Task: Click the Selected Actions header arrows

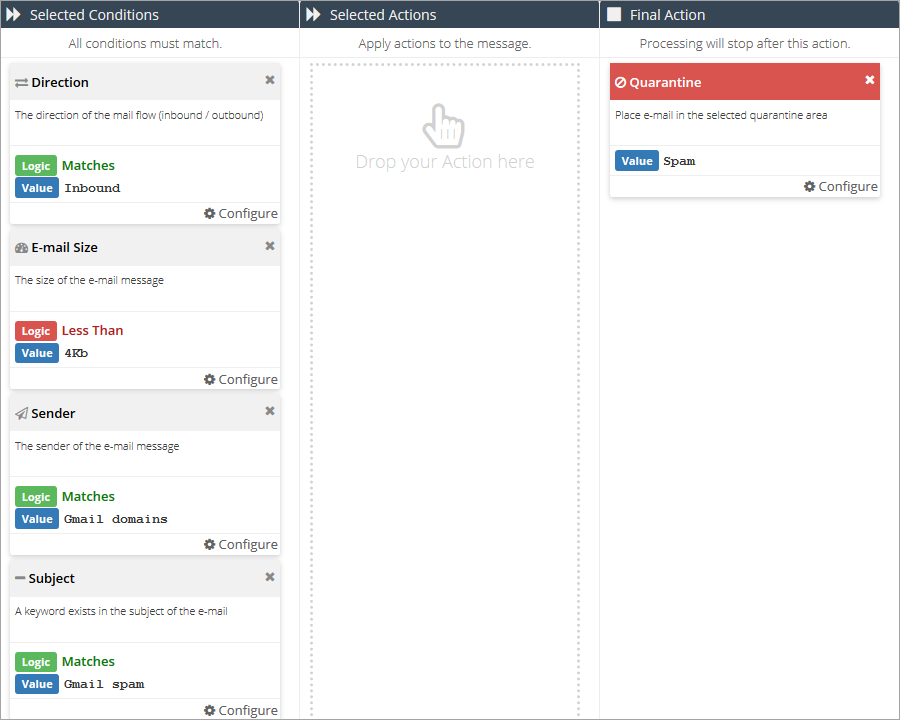Action: (314, 15)
